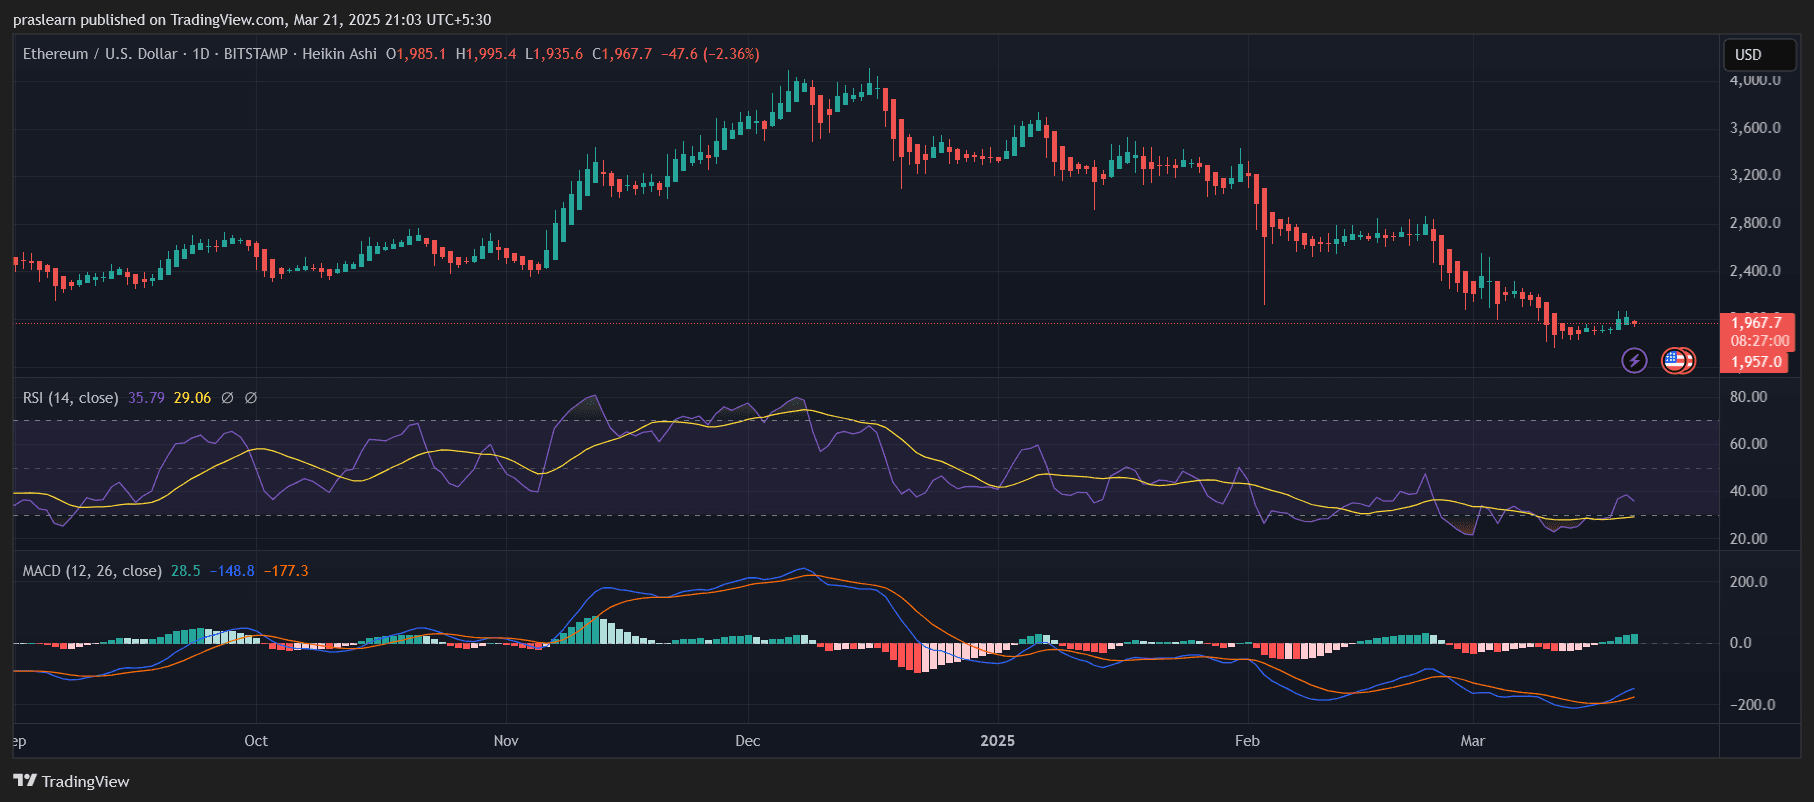
Task: Click the yellow RSI average value 29.06
Action: 192,398
